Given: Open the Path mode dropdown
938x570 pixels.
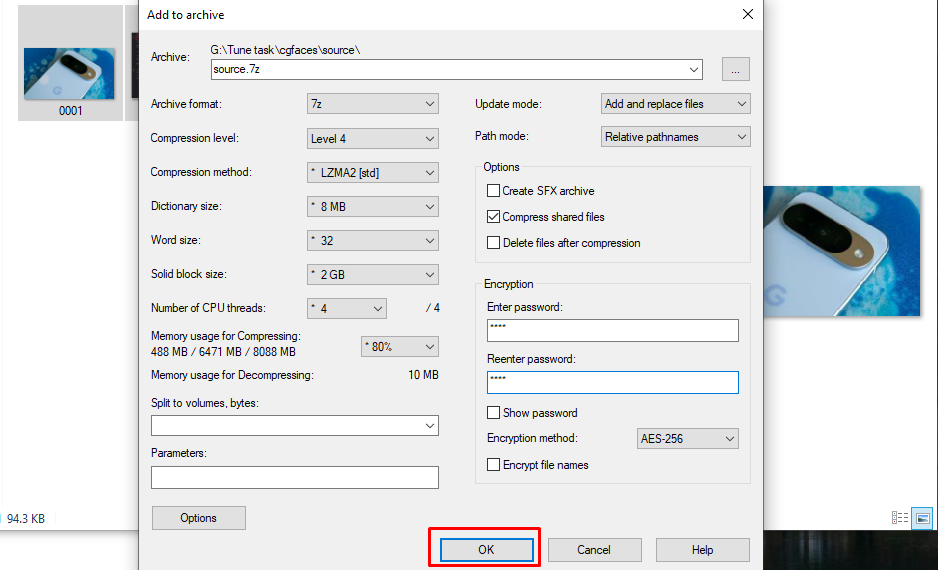Looking at the screenshot, I should (x=675, y=137).
